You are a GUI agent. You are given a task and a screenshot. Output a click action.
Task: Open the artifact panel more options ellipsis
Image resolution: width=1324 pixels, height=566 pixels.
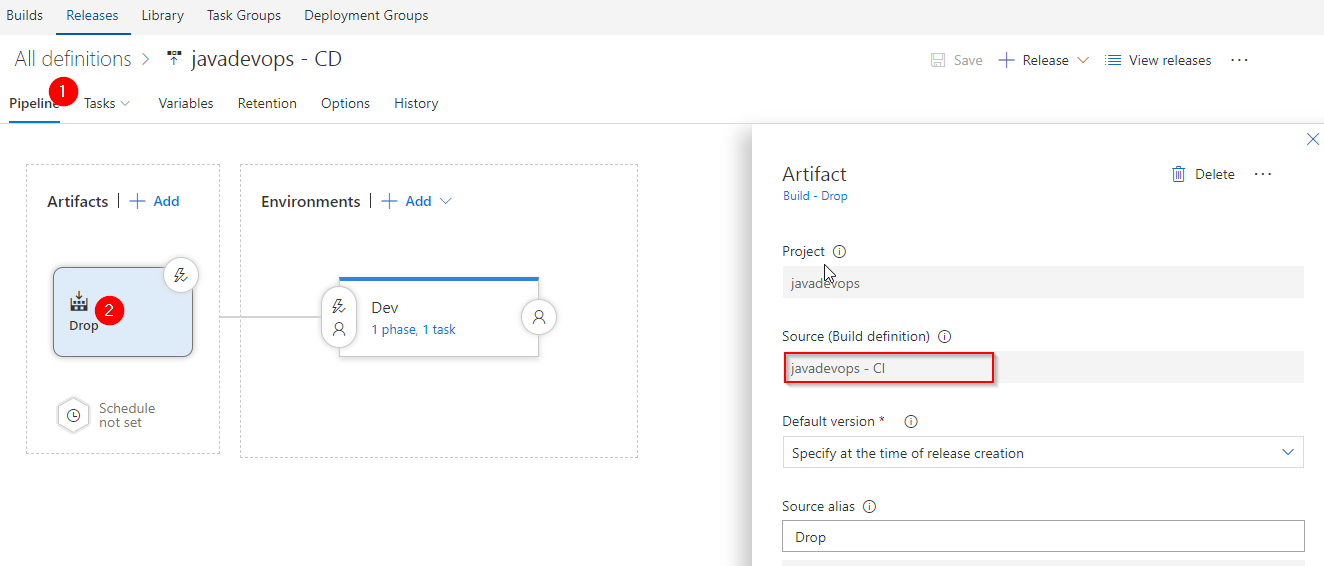click(x=1263, y=174)
